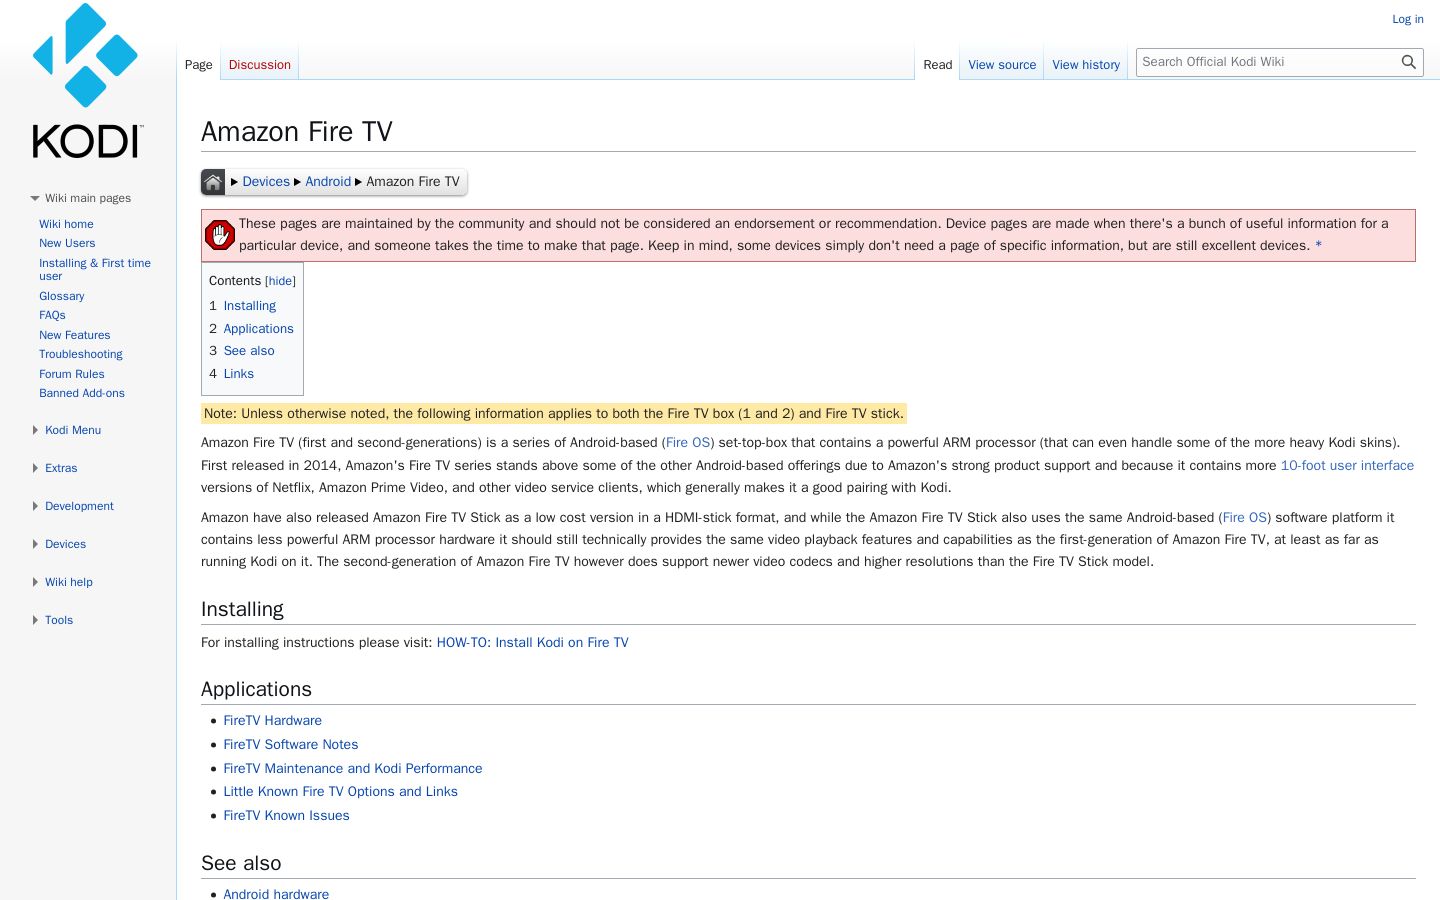Jump to See also in Contents
This screenshot has width=1440, height=900.
click(x=249, y=351)
